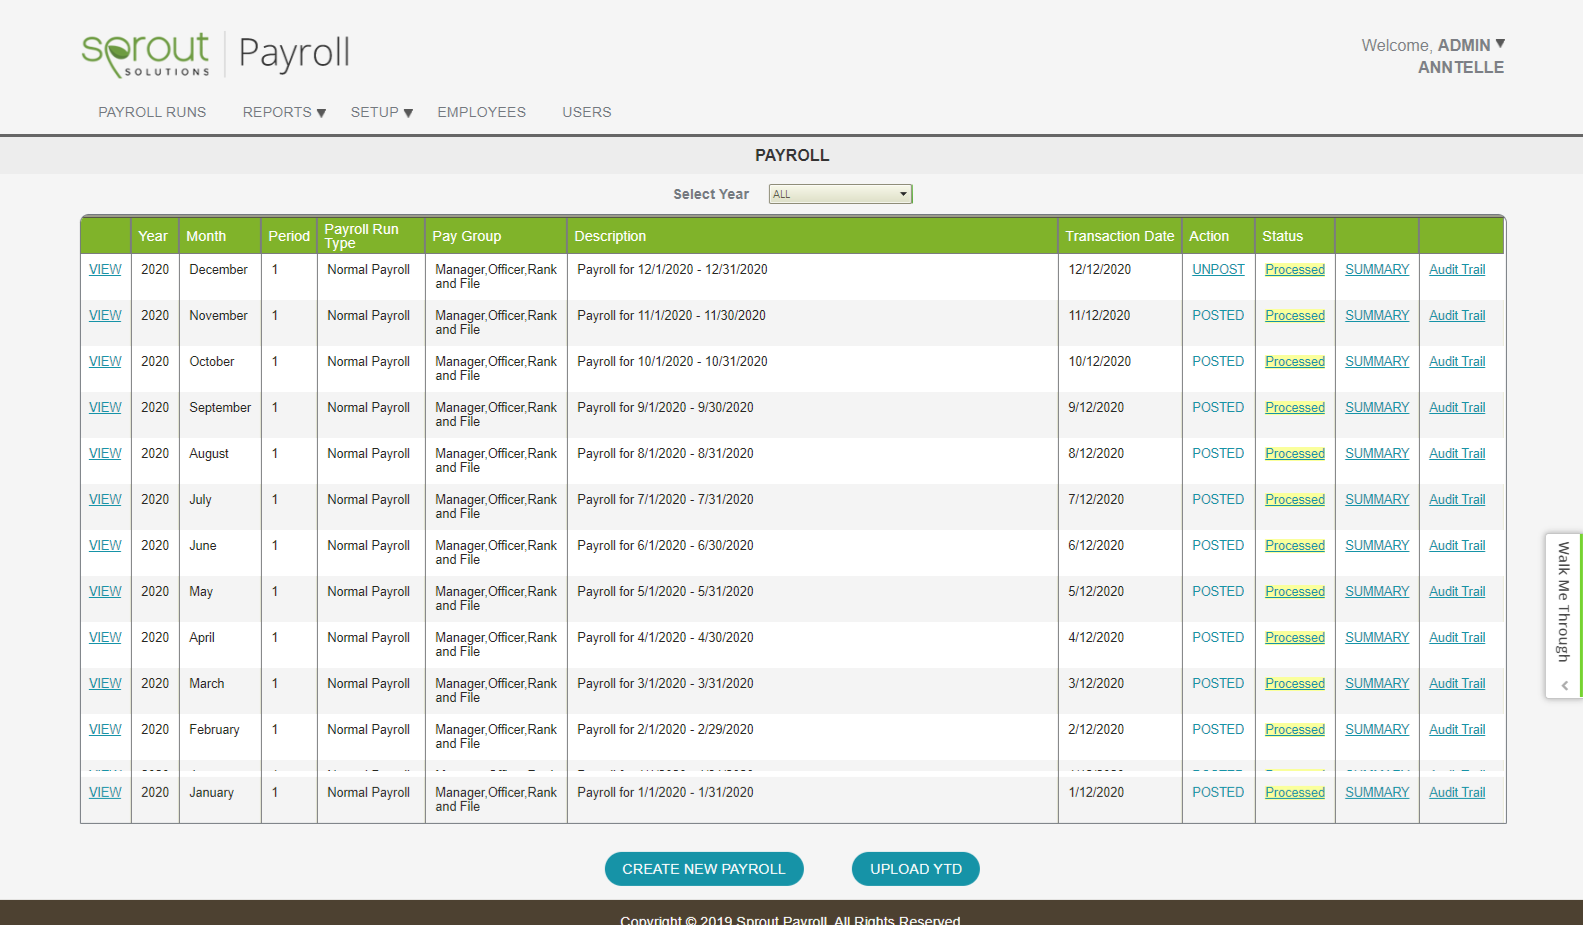Open Processed status for November
The height and width of the screenshot is (925, 1583).
[1295, 315]
